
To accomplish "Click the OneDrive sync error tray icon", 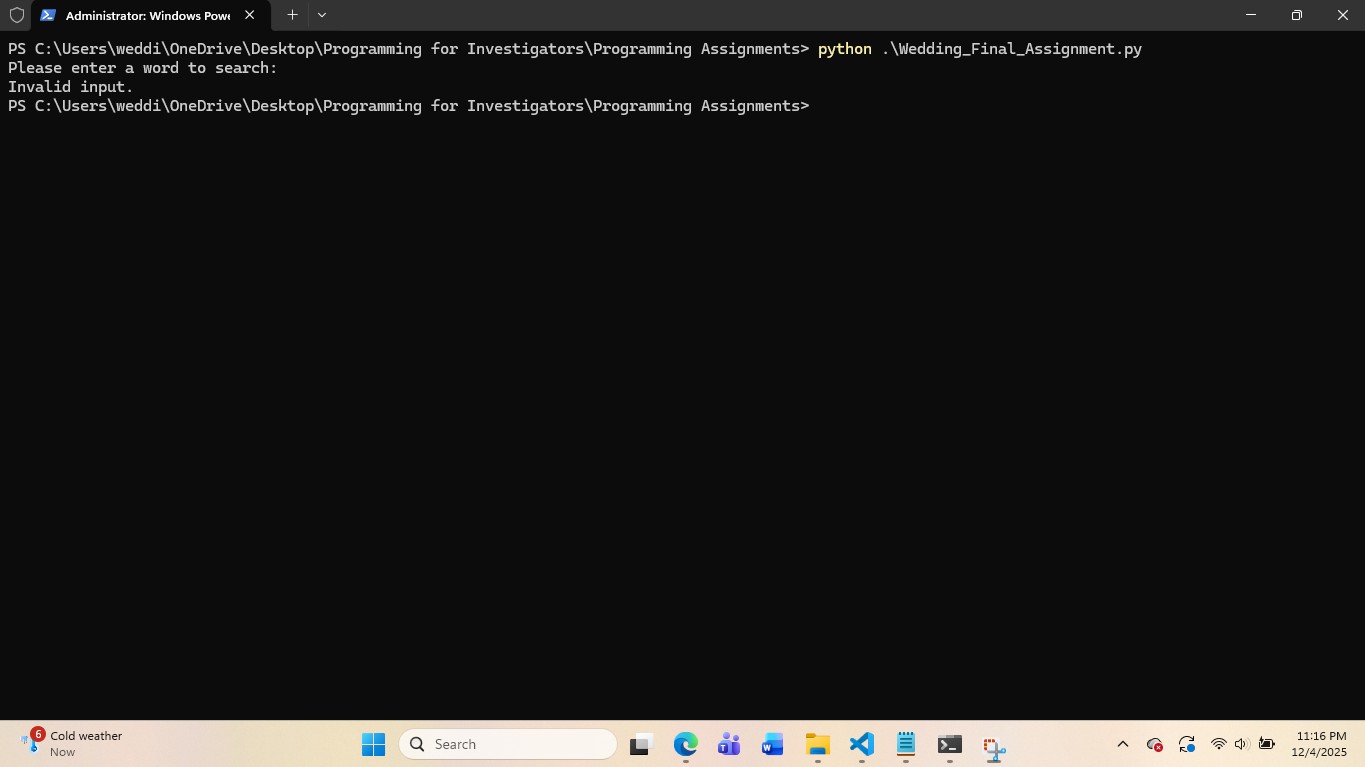I will click(1155, 744).
